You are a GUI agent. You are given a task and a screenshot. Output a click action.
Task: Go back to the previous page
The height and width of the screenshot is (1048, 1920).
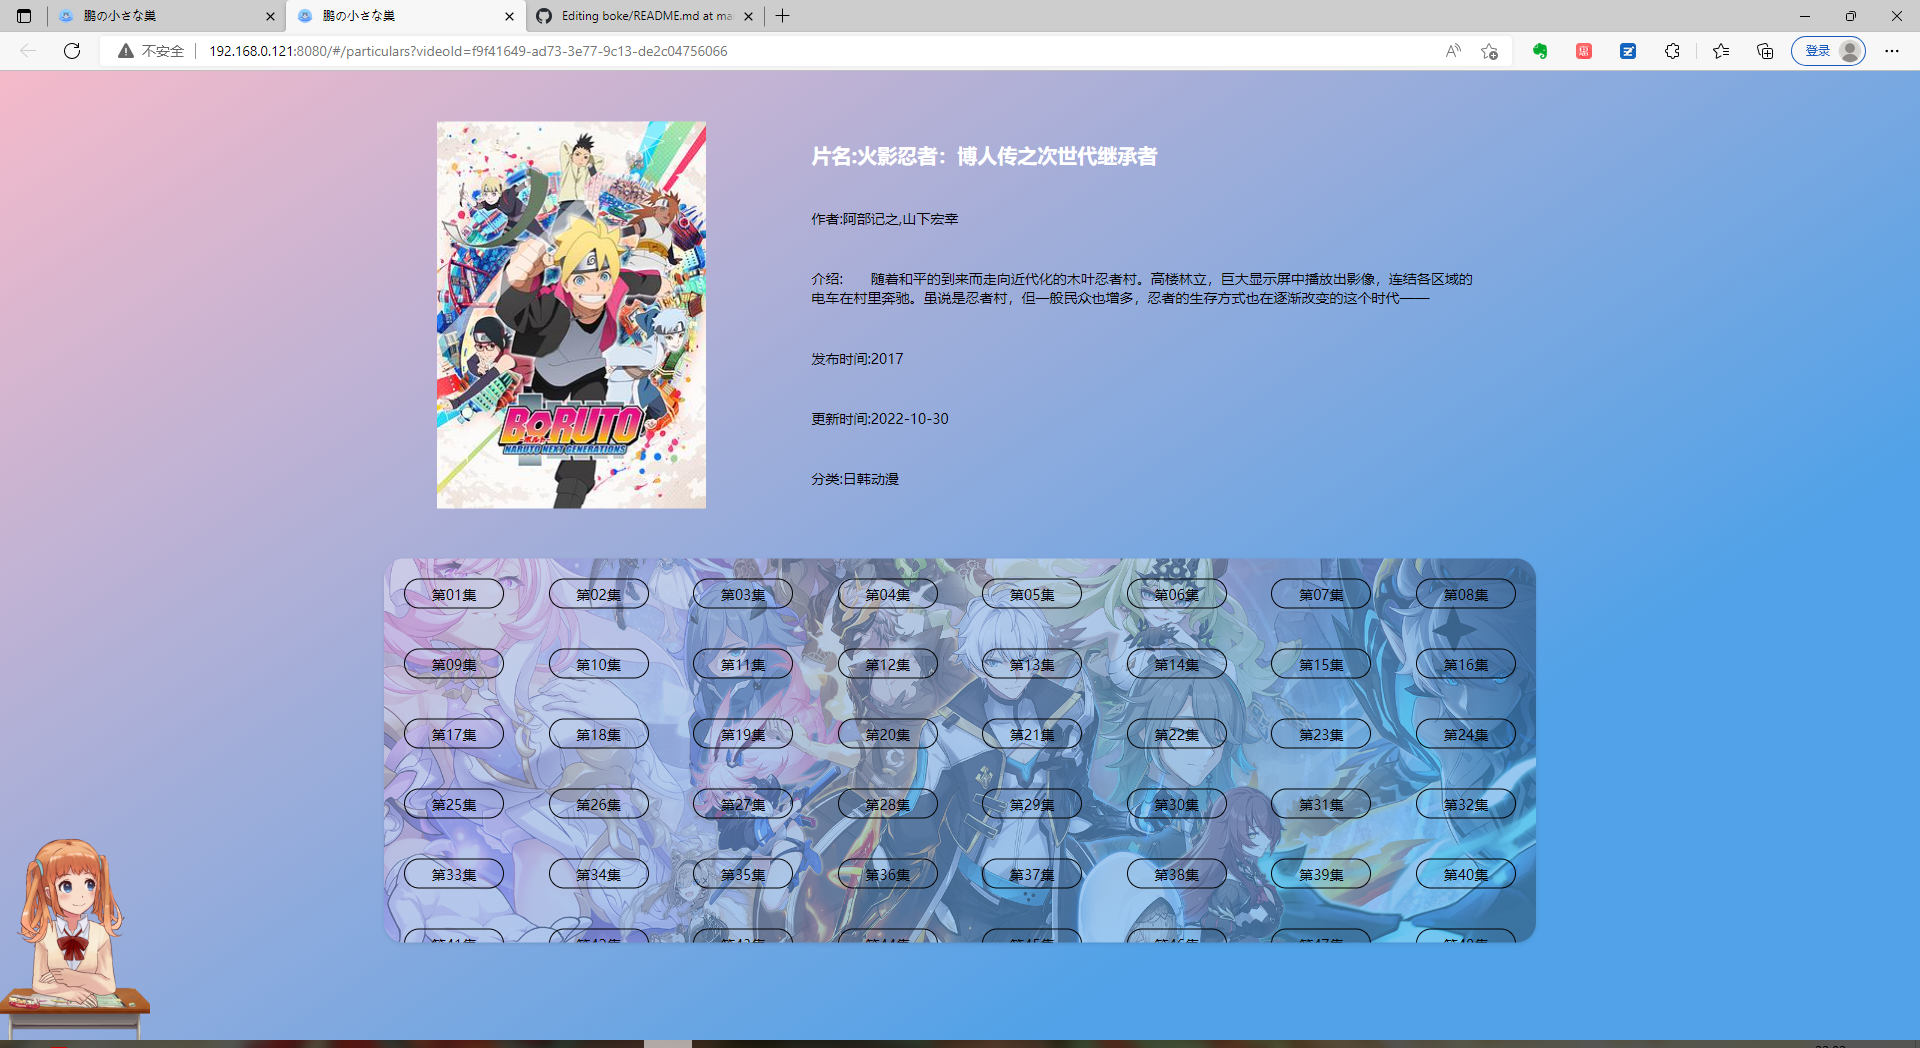(x=27, y=50)
